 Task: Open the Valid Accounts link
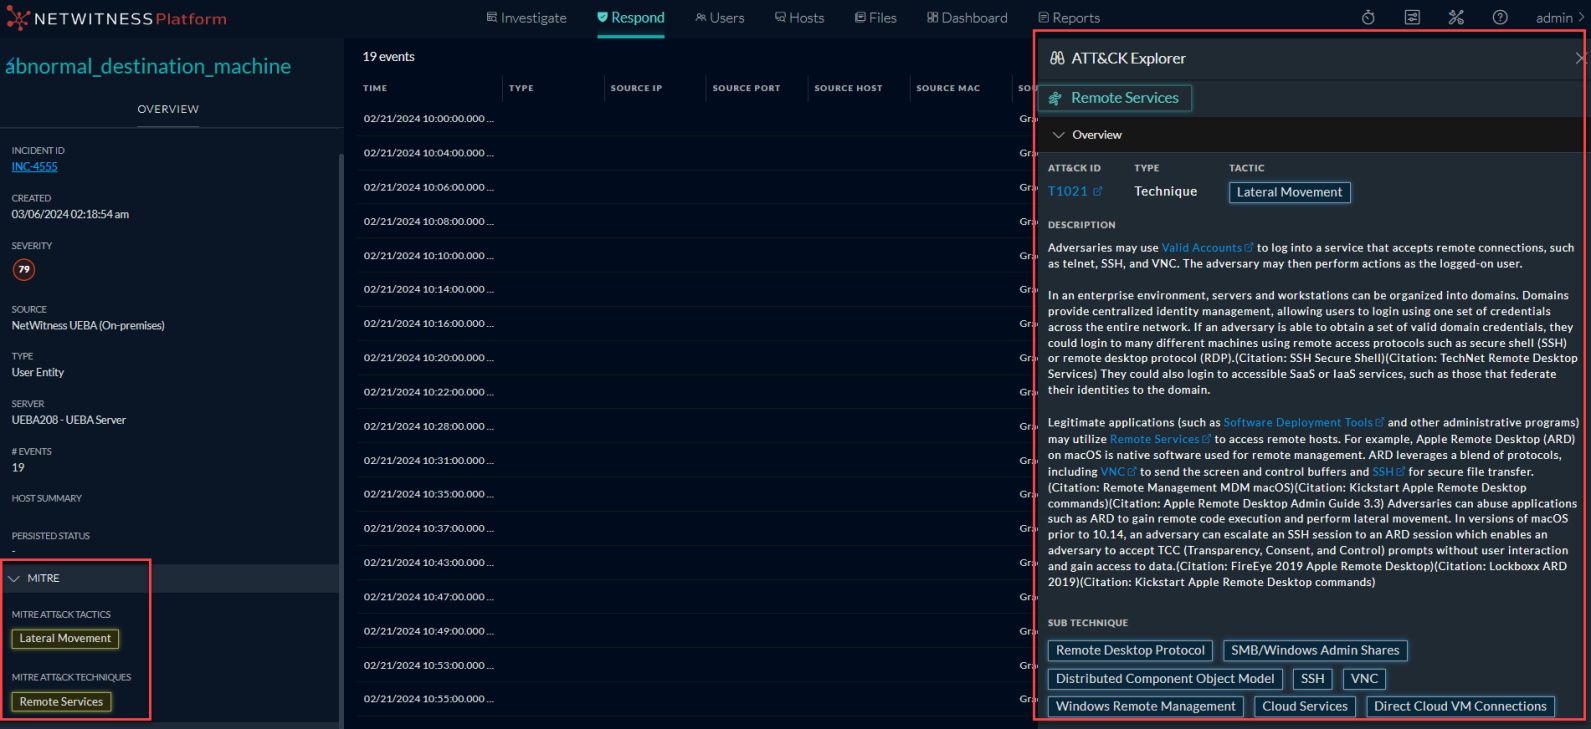point(1207,248)
